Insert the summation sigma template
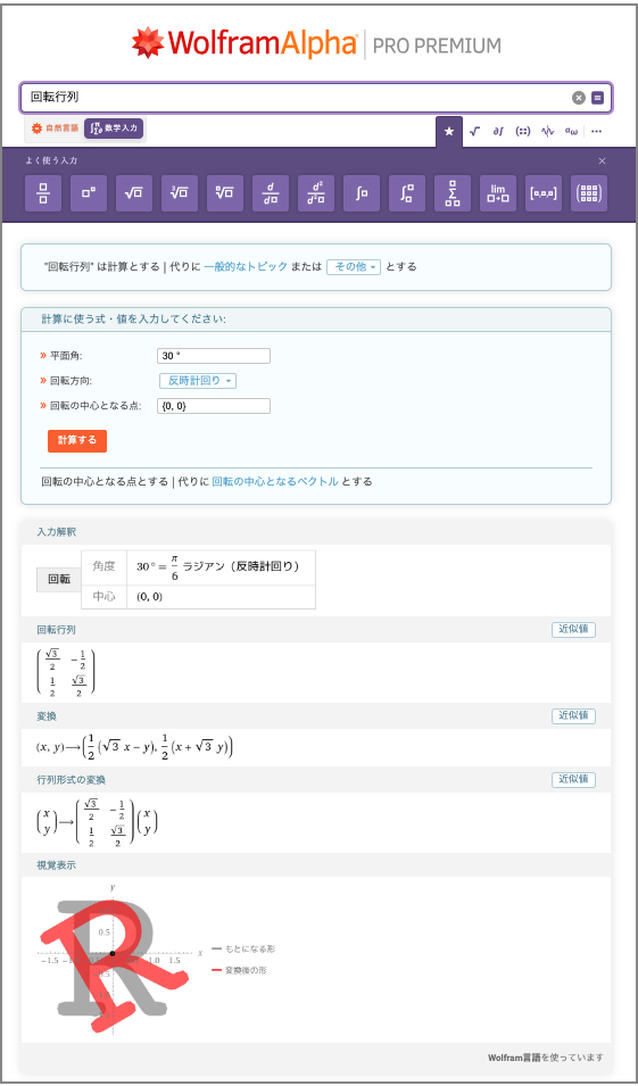The width and height of the screenshot is (638, 1086). pos(452,193)
